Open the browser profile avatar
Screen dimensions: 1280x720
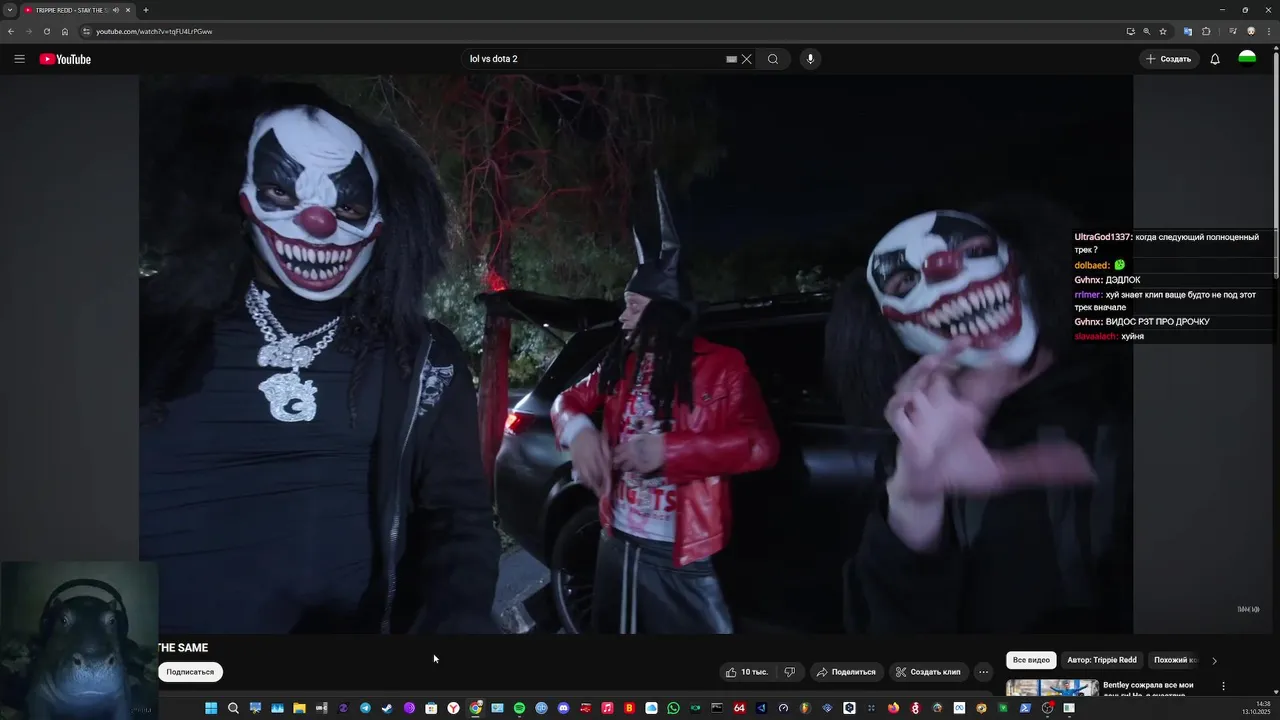pyautogui.click(x=1250, y=31)
